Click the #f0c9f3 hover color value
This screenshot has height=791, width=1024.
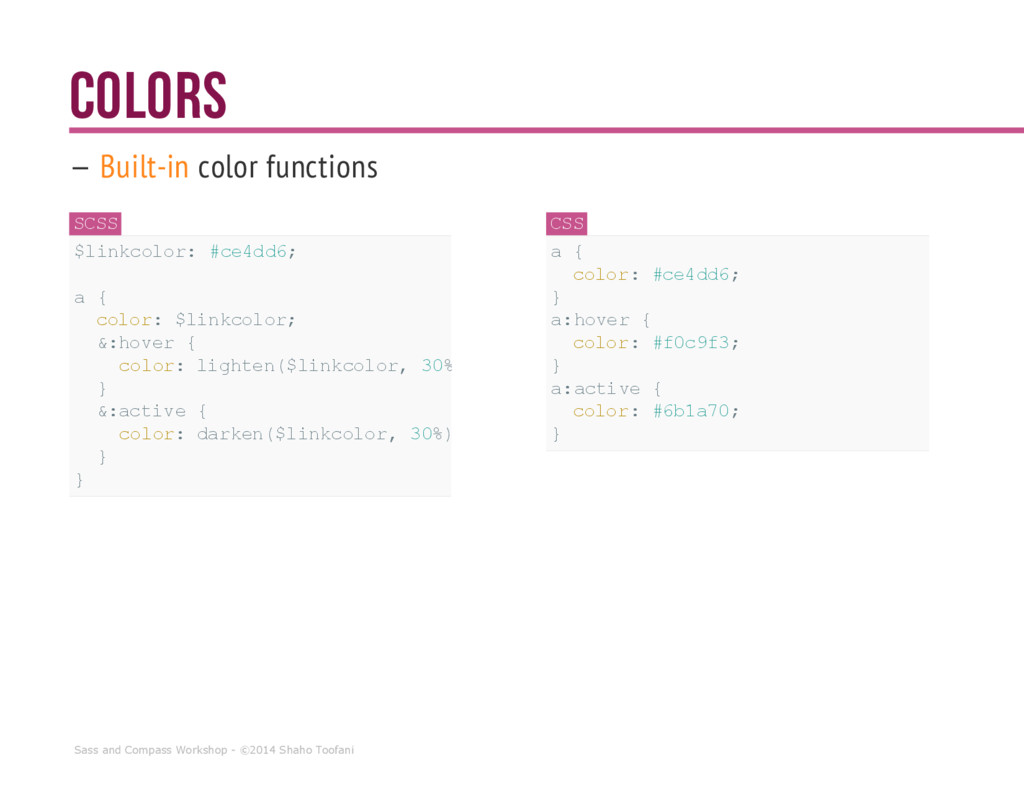click(x=691, y=343)
